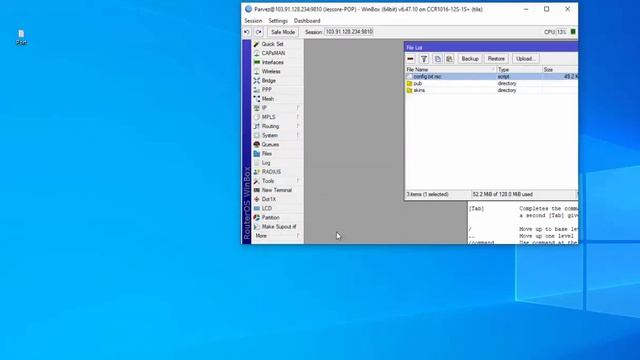Open the Bridge menu entry
Image resolution: width=640 pixels, height=360 pixels.
pyautogui.click(x=269, y=80)
